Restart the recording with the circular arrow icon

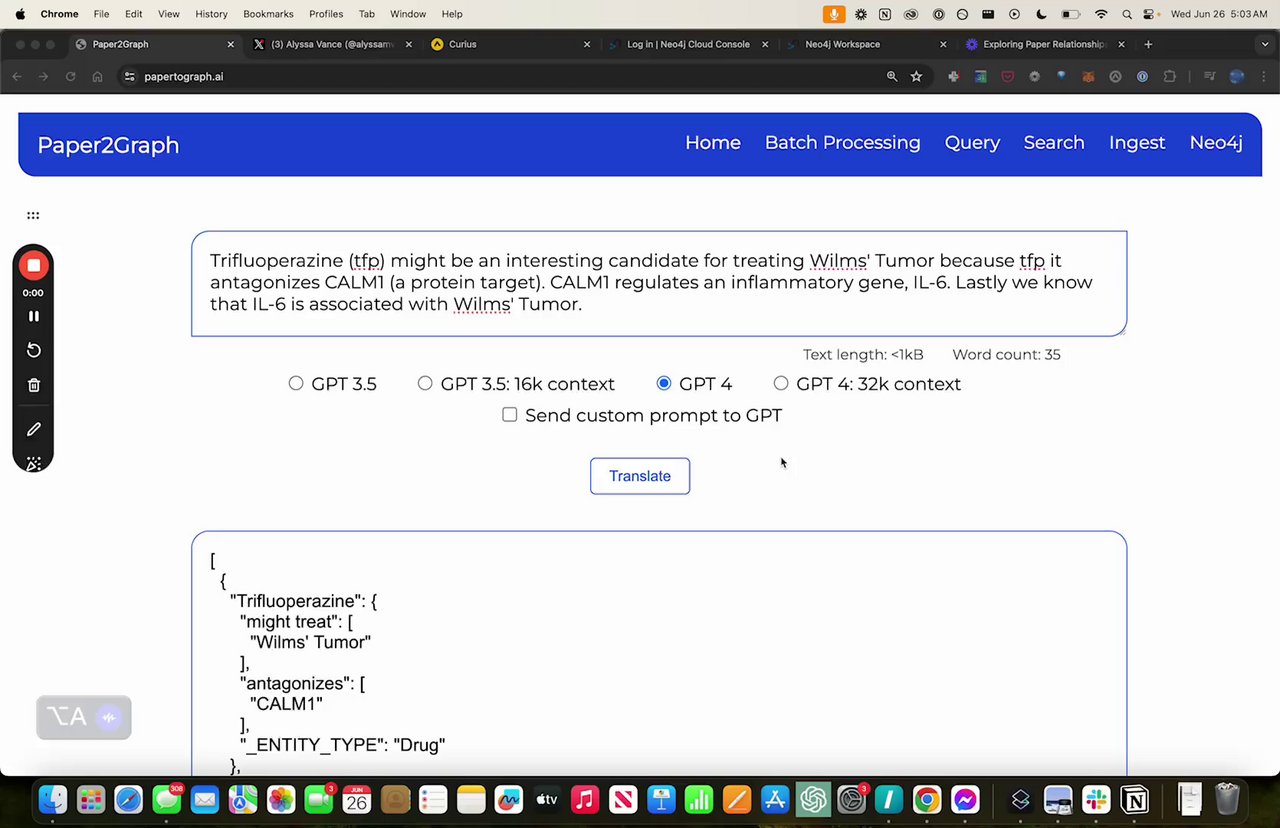[33, 350]
